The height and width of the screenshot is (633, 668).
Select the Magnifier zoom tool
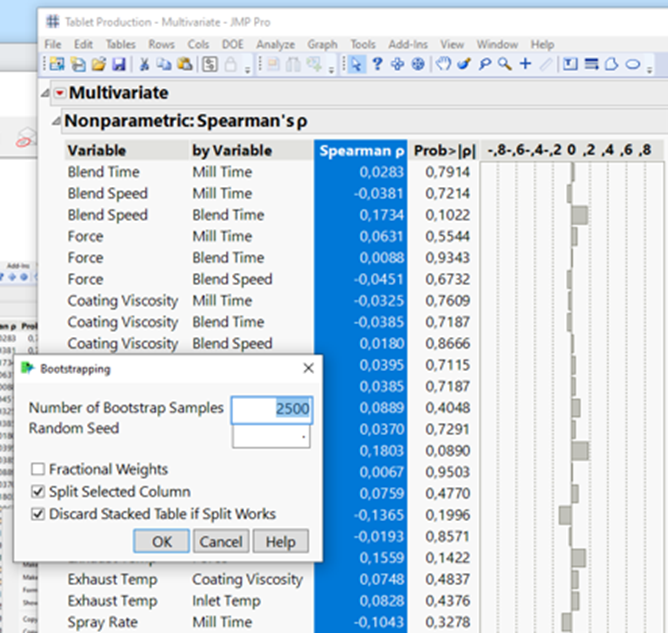point(504,64)
